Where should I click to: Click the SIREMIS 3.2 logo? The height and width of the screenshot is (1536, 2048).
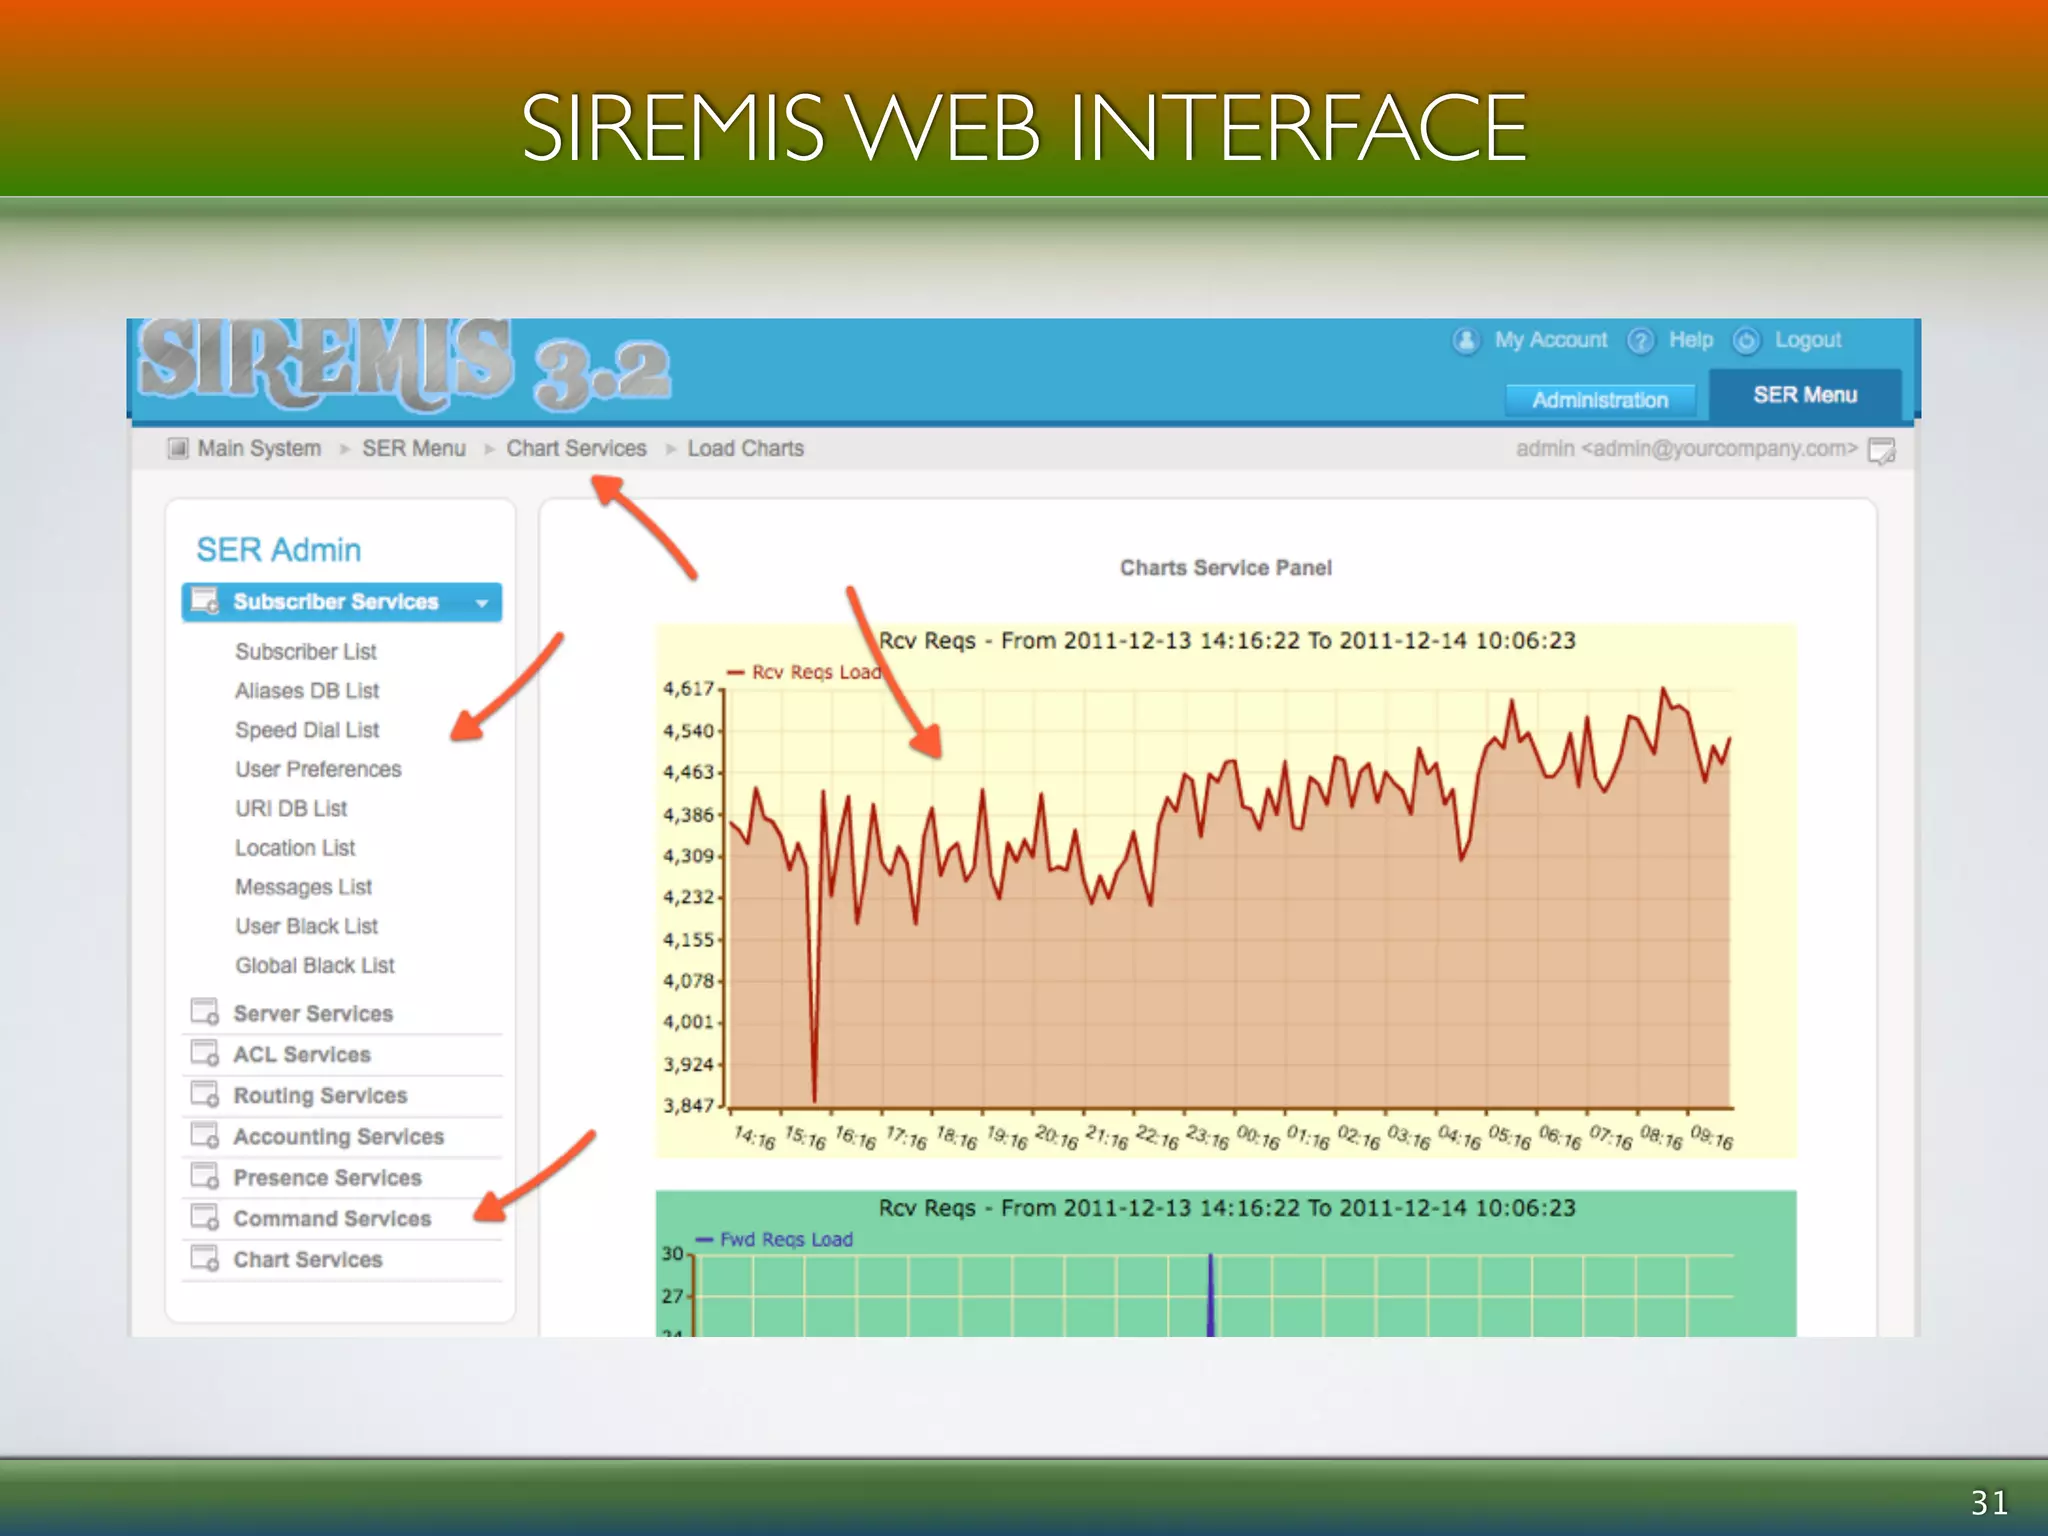point(405,365)
